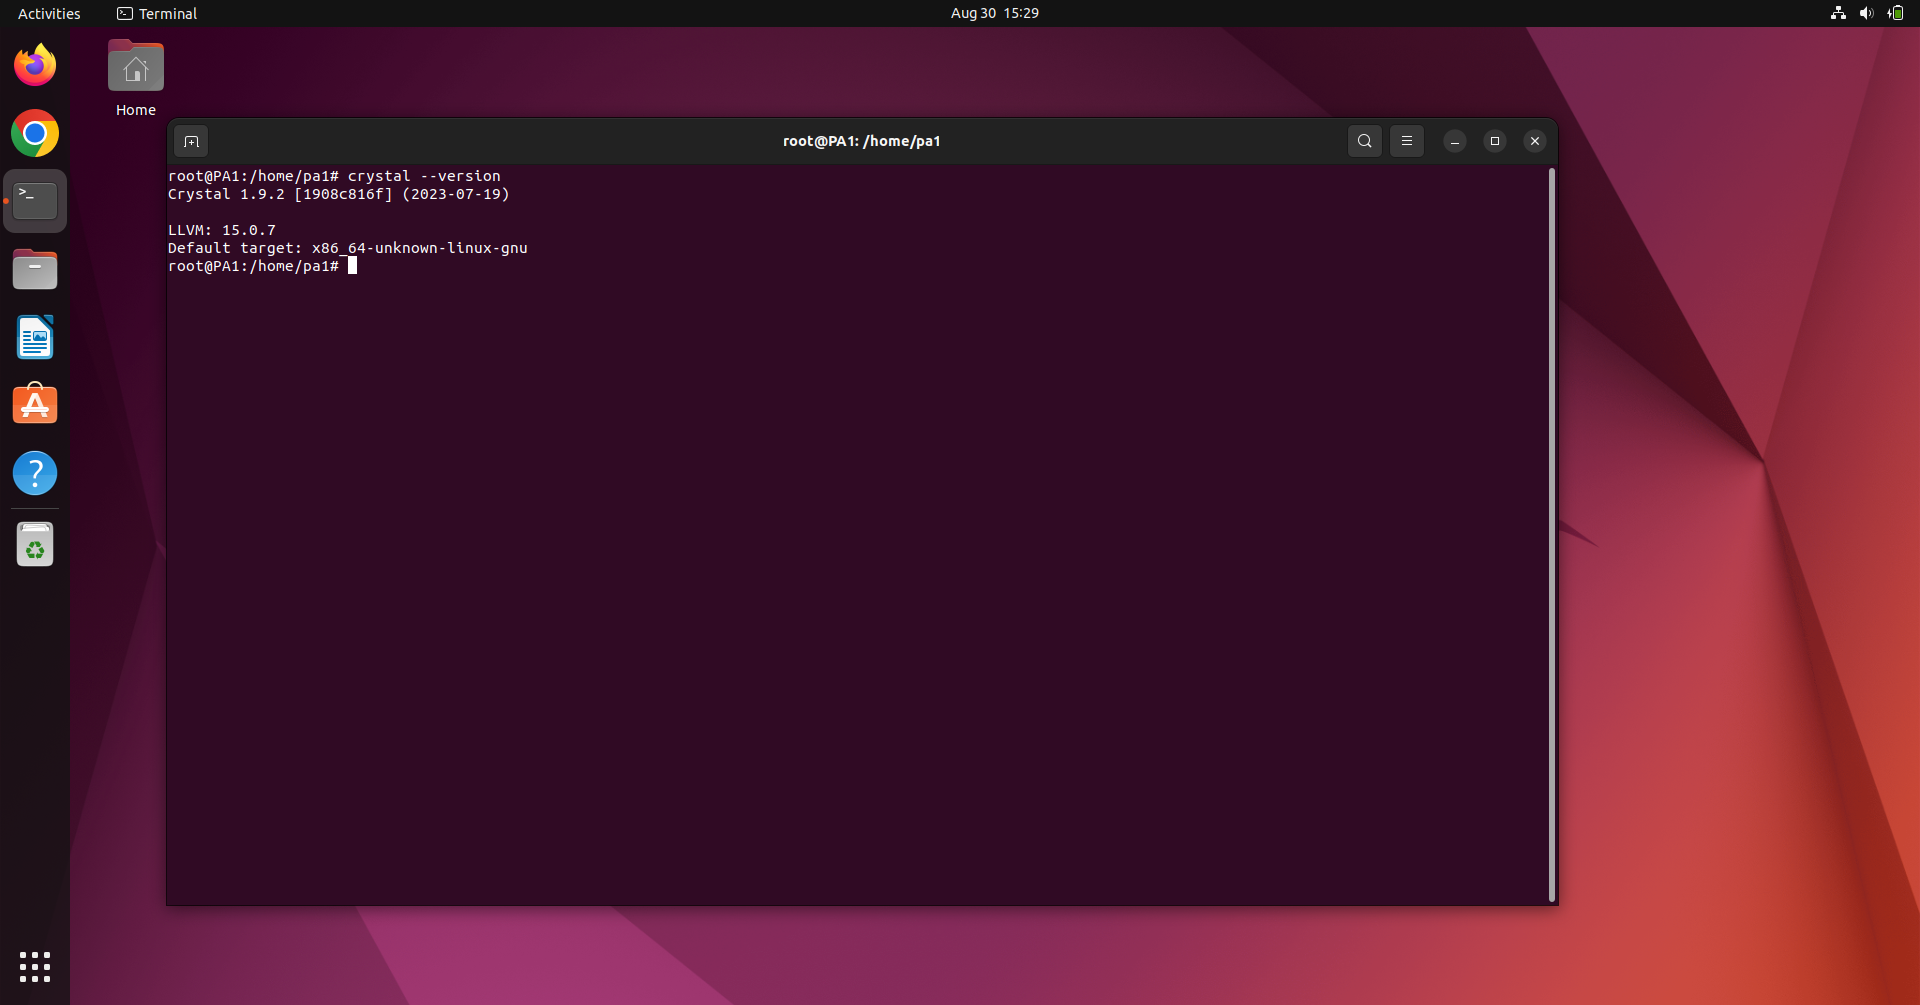Screen dimensions: 1920x1005
Task: Click the volume icon in the system tray
Action: click(x=1866, y=13)
